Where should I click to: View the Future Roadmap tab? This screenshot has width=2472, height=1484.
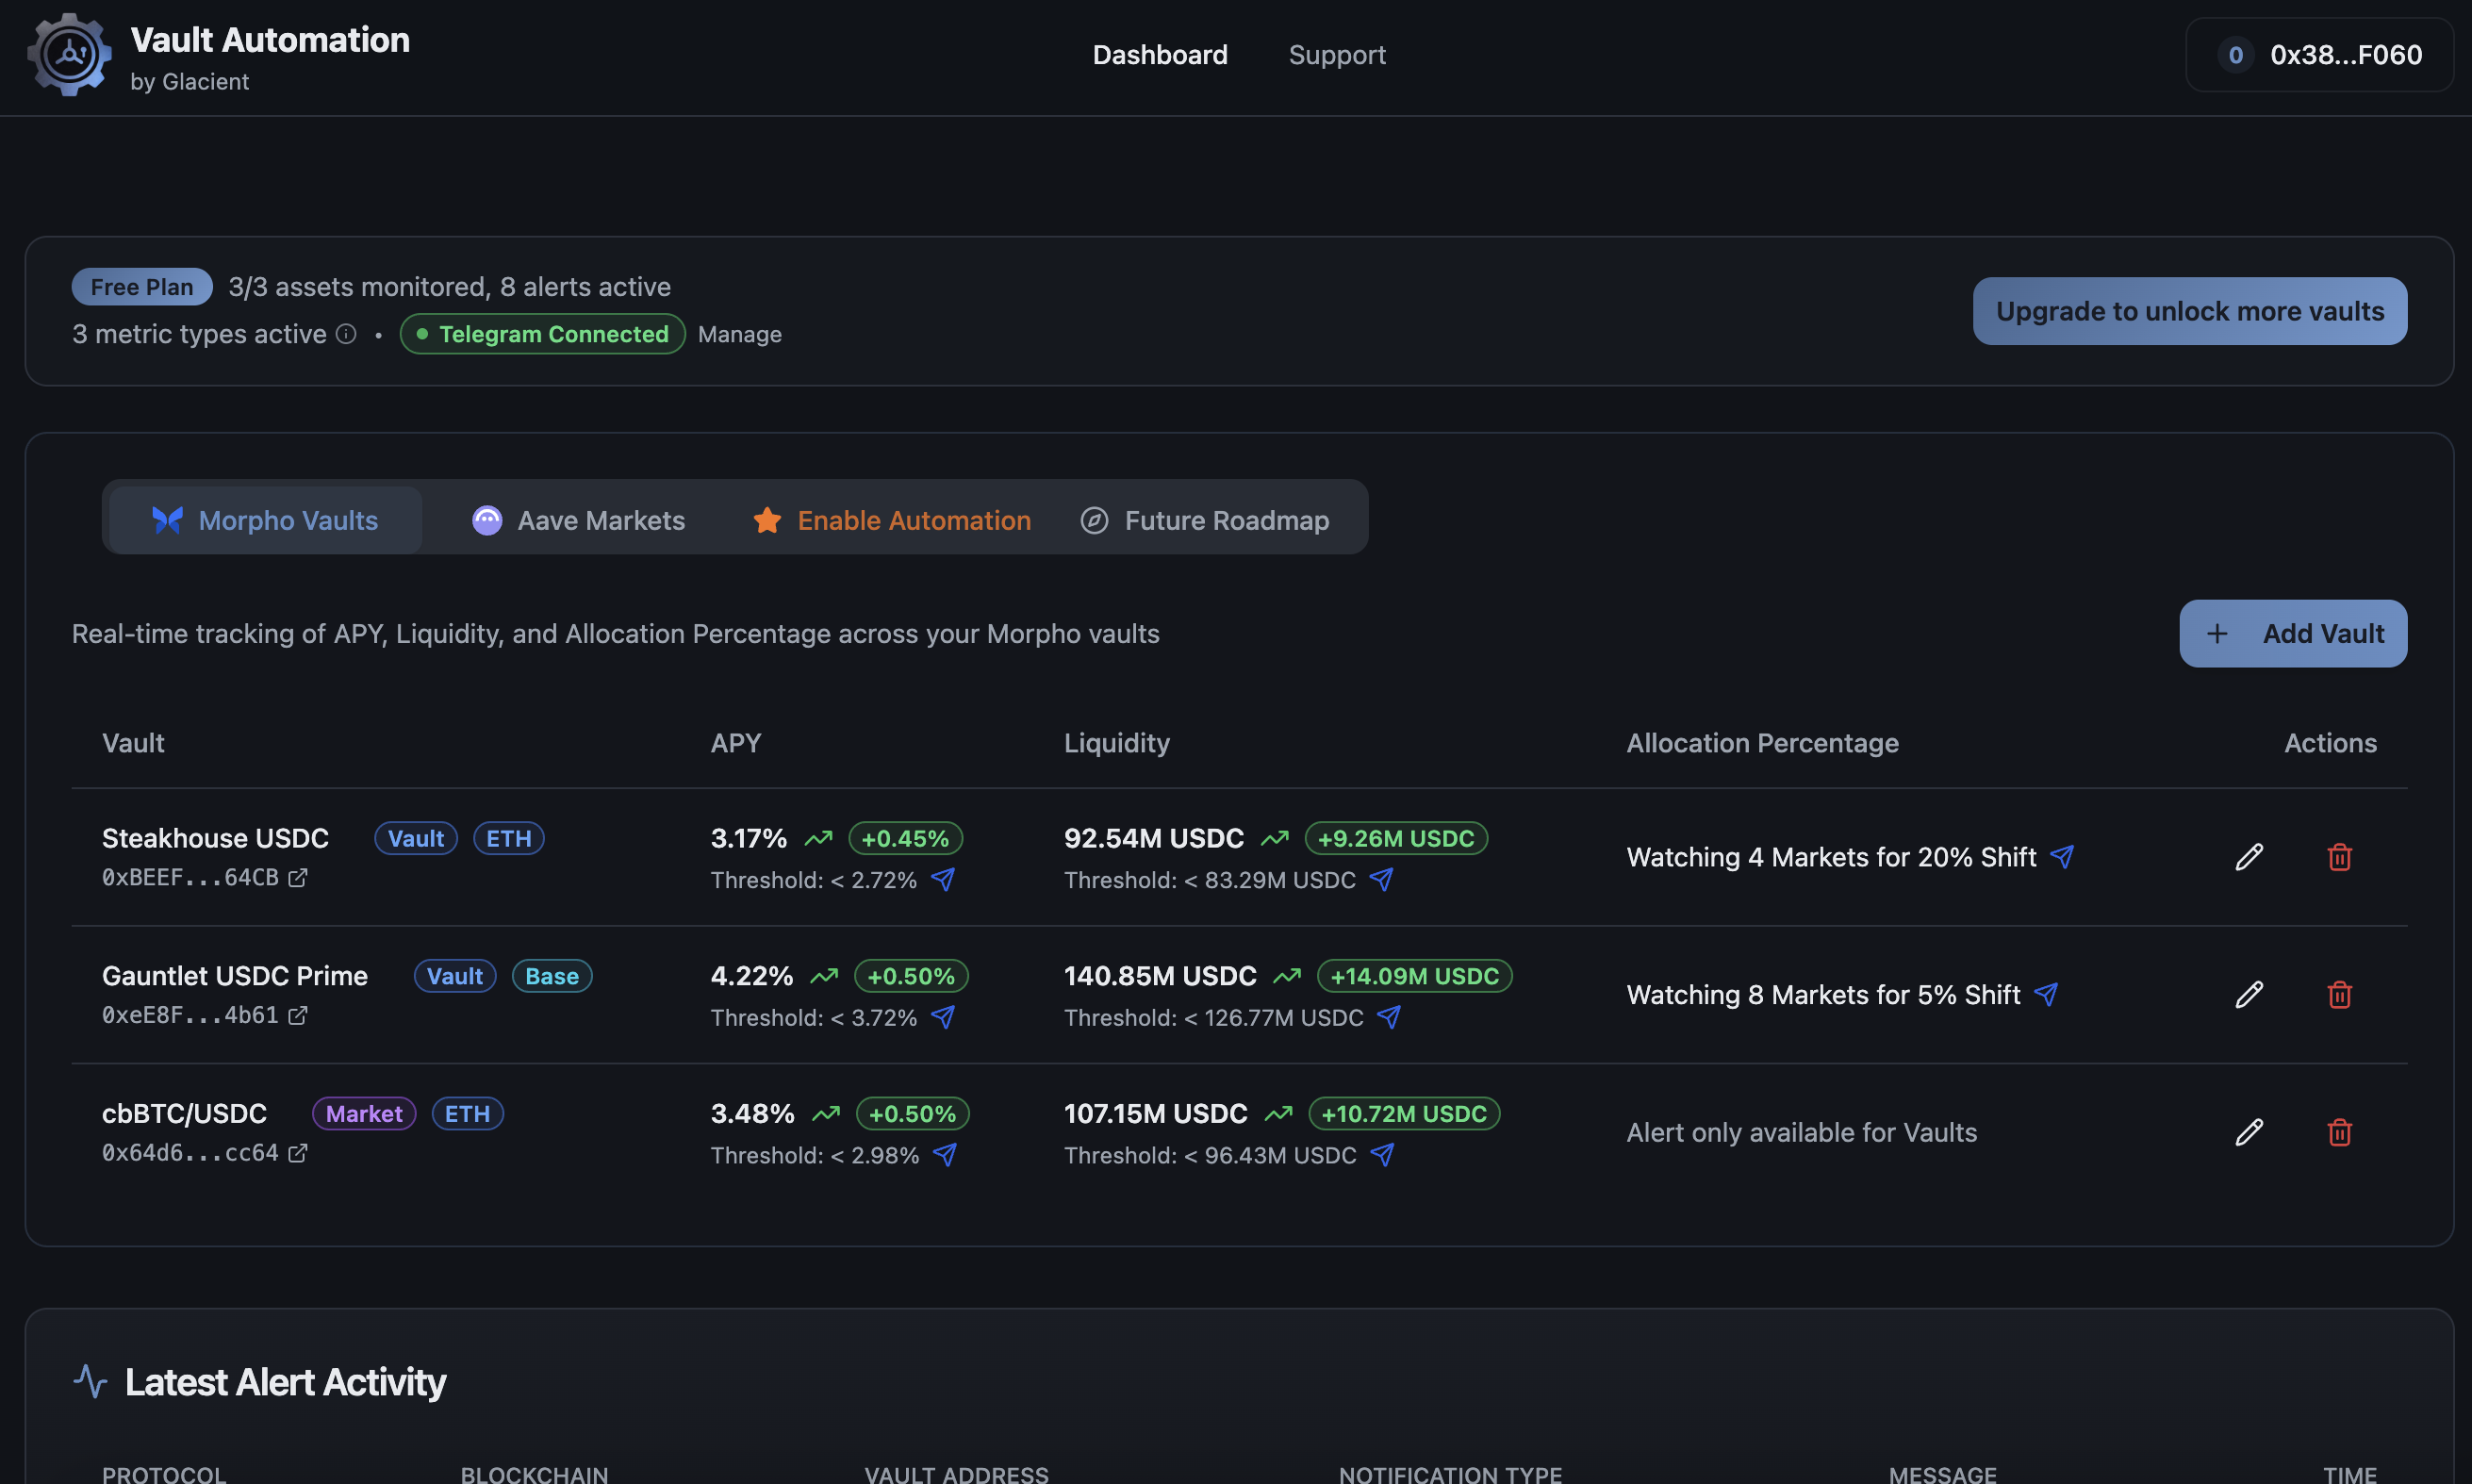1205,519
